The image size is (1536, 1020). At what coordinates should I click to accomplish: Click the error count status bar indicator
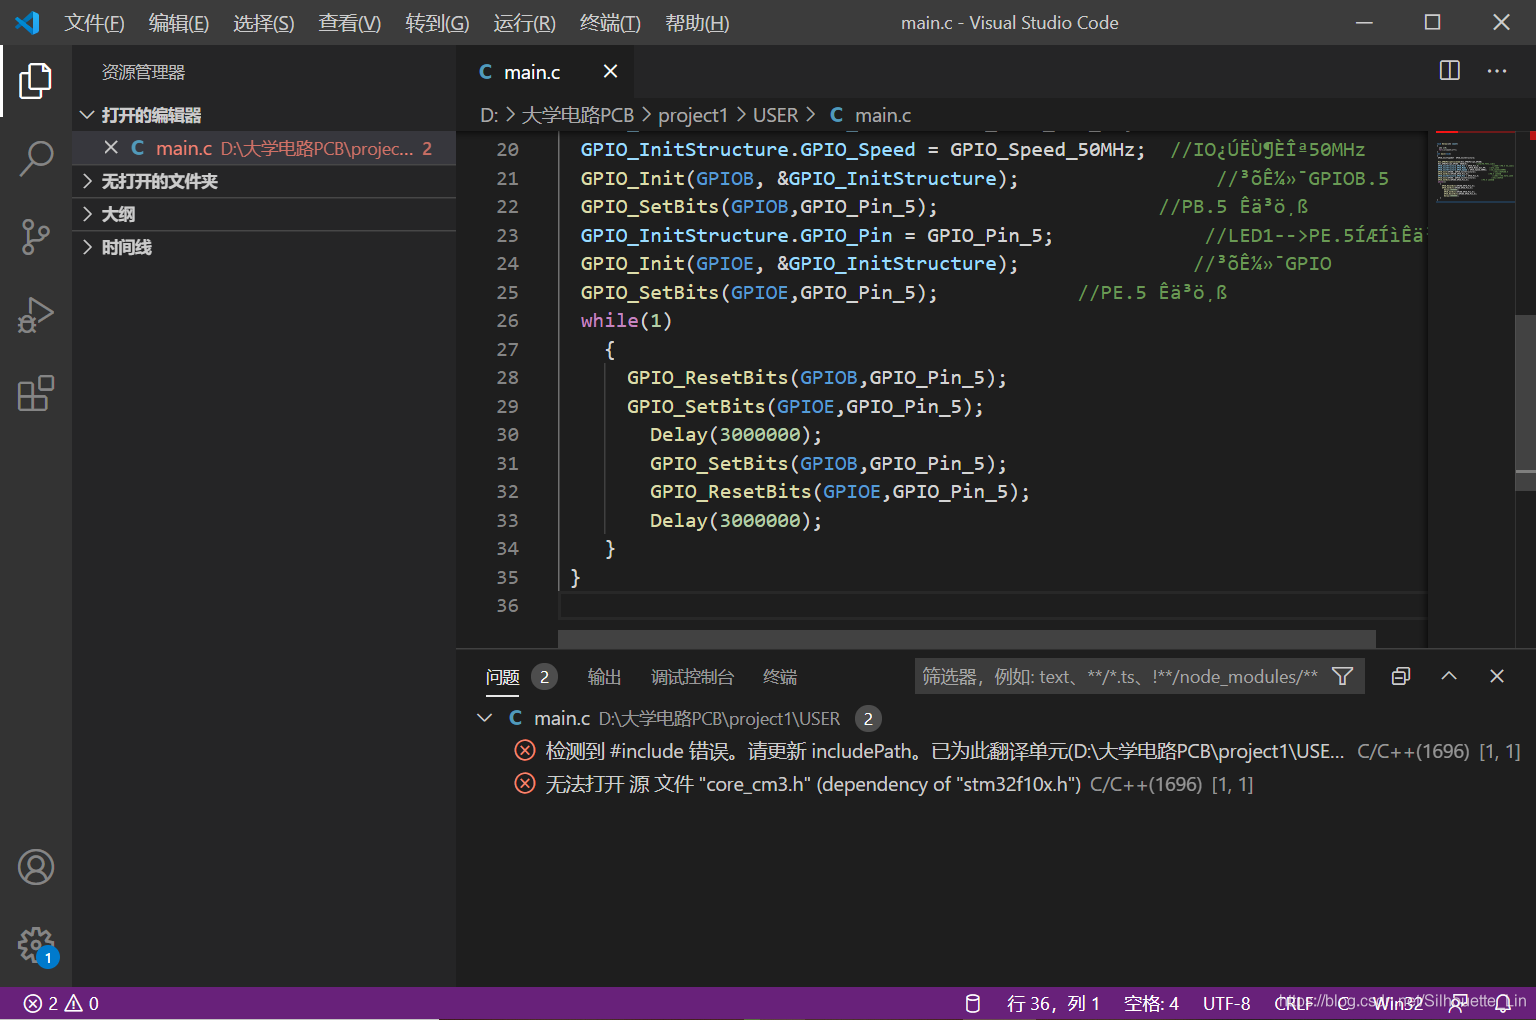[61, 1003]
